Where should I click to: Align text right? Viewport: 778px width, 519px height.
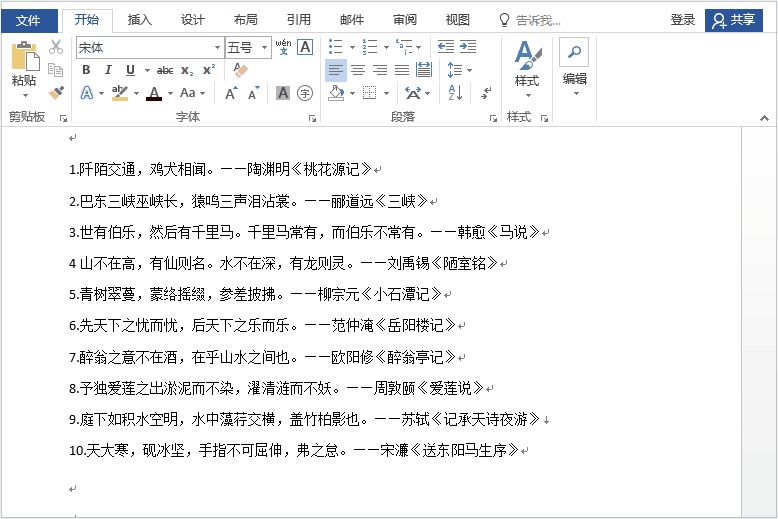[x=380, y=70]
